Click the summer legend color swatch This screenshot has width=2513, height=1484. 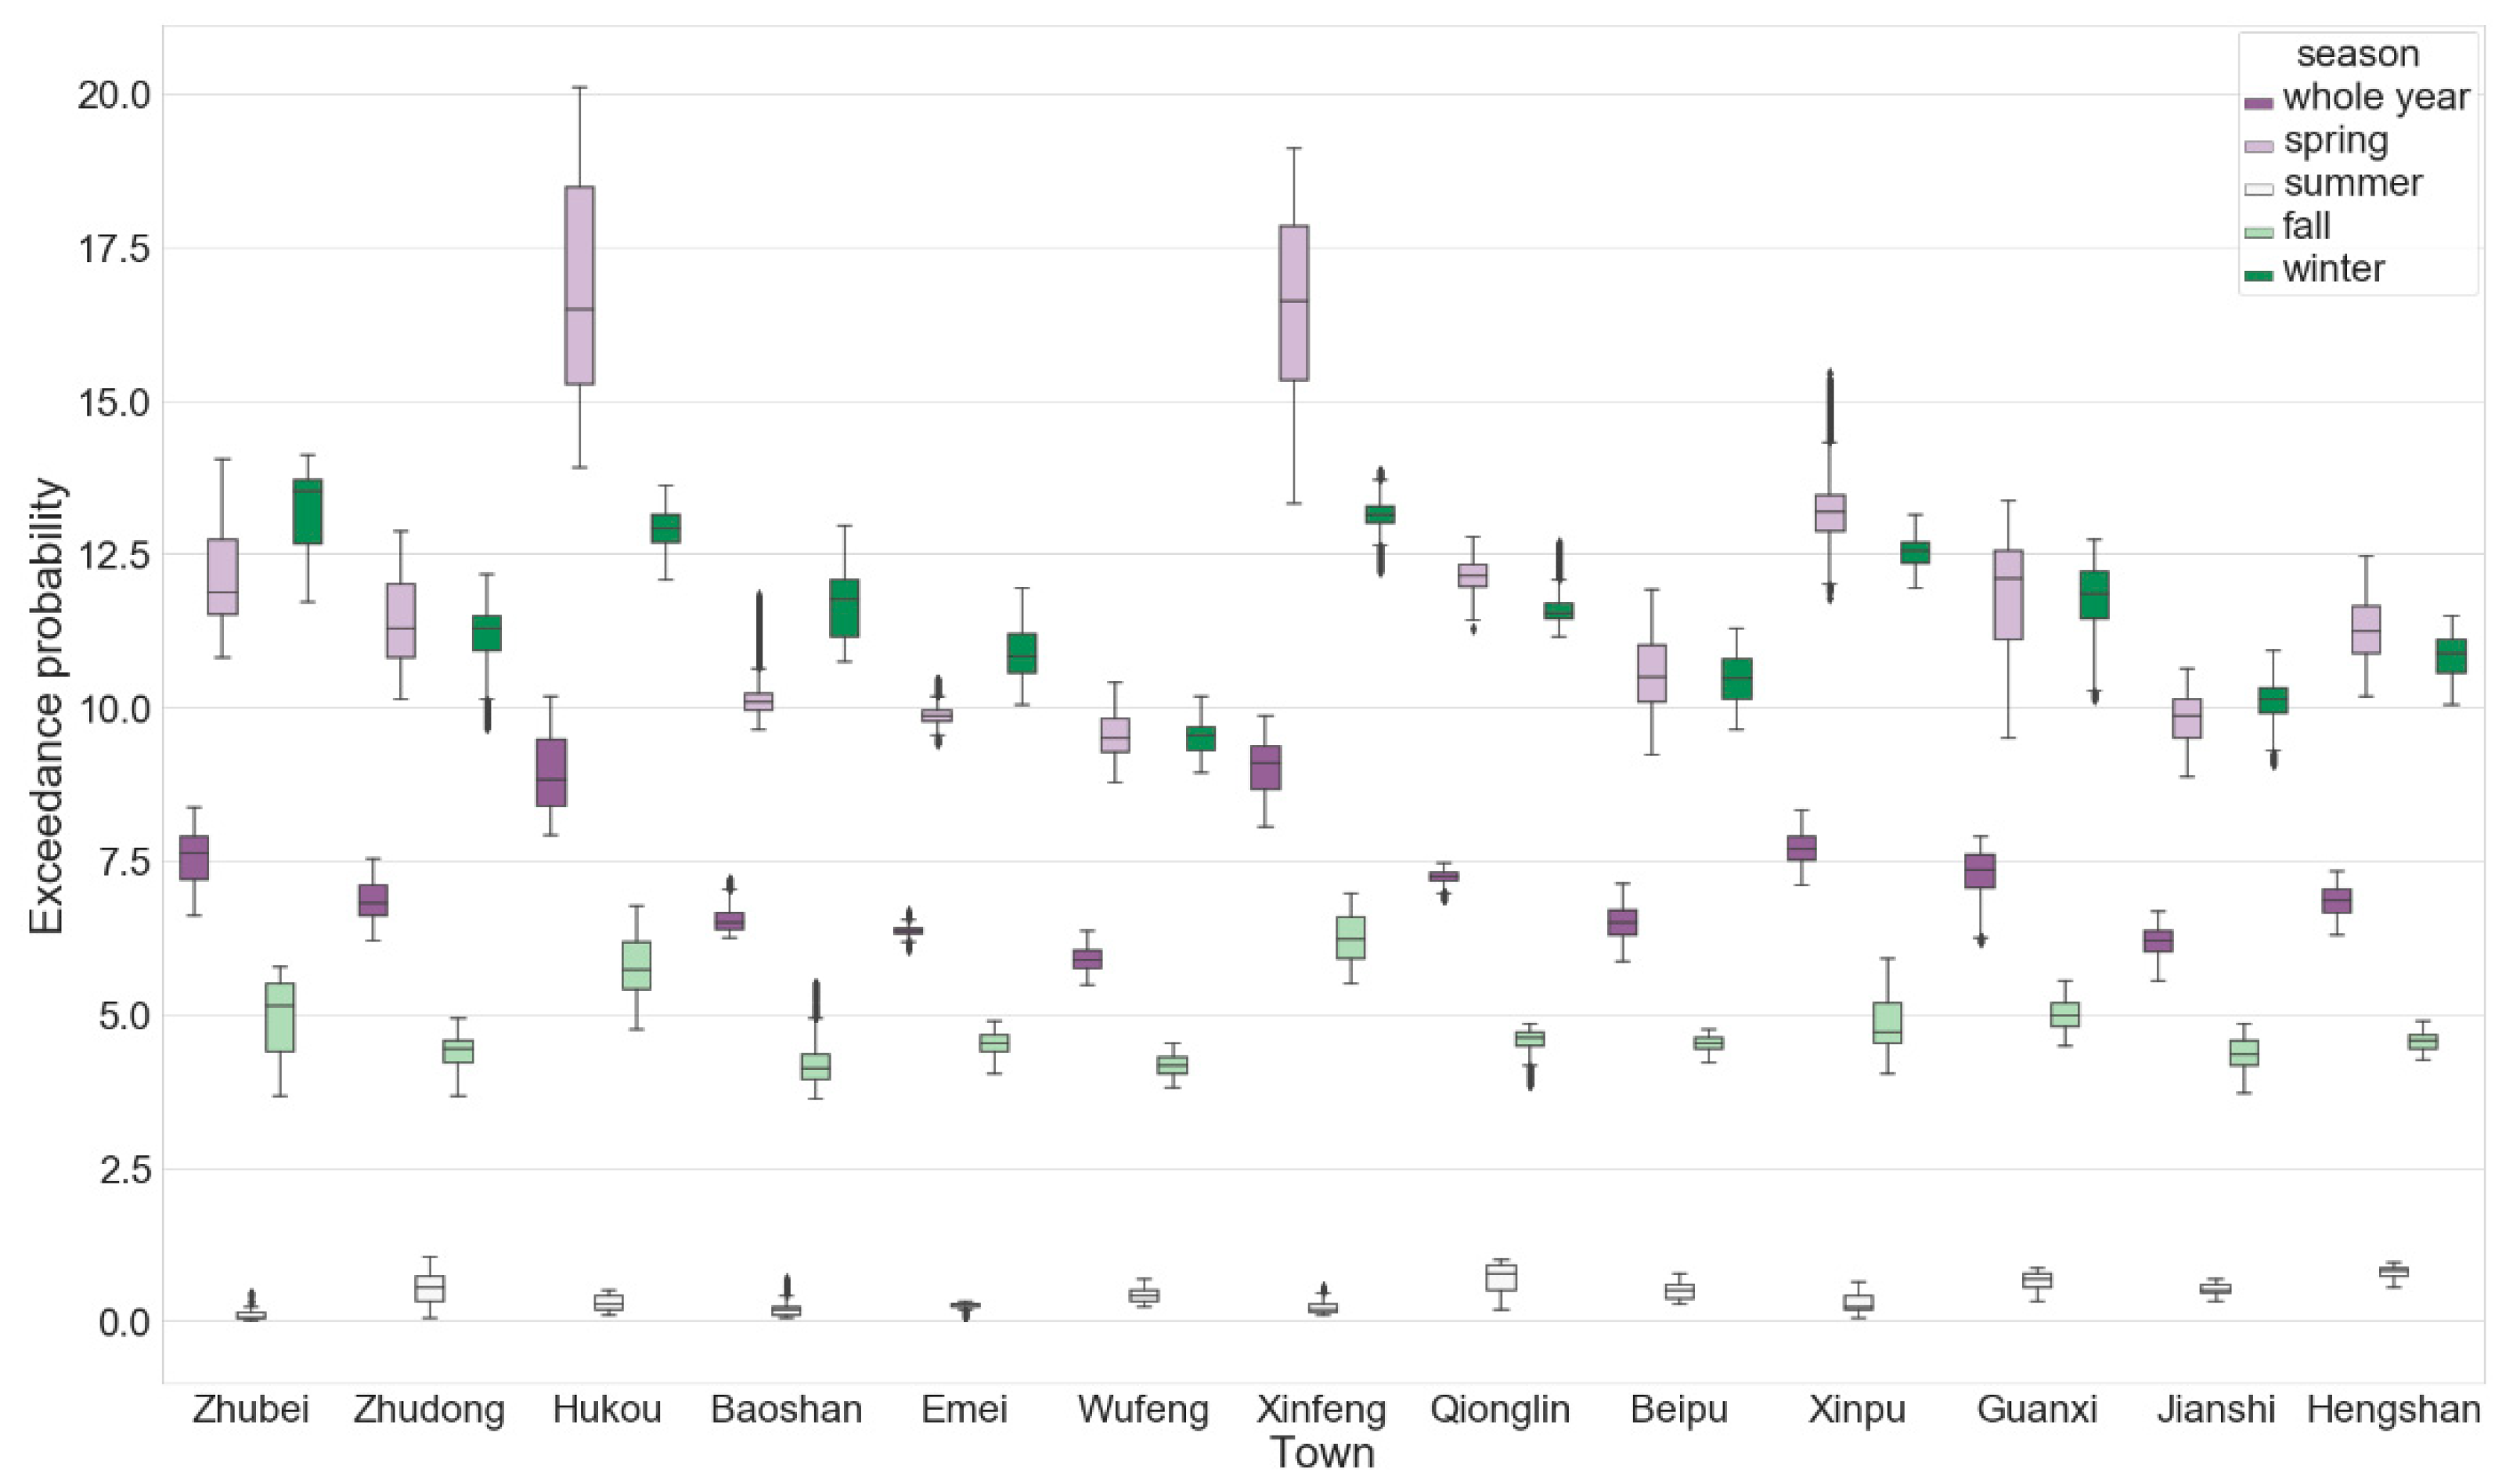click(2258, 189)
